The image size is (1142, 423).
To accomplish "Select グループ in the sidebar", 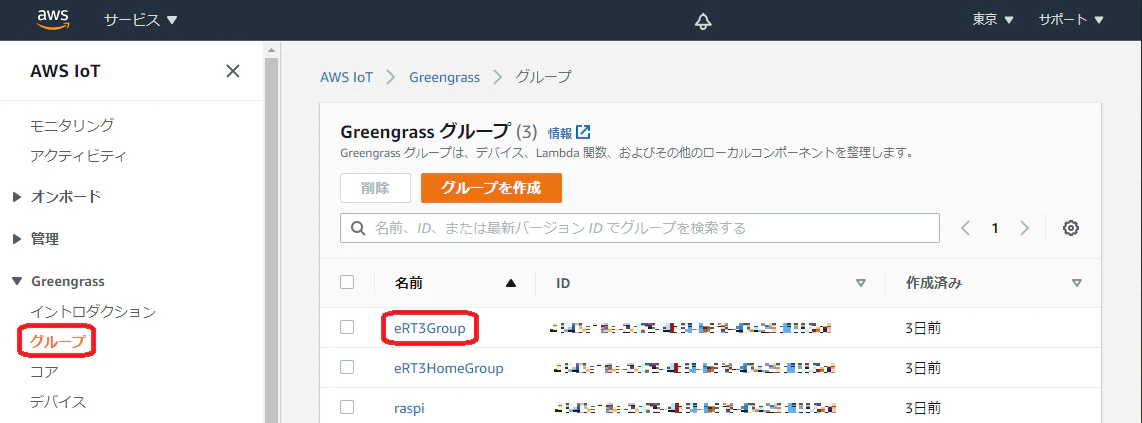I will coord(58,341).
